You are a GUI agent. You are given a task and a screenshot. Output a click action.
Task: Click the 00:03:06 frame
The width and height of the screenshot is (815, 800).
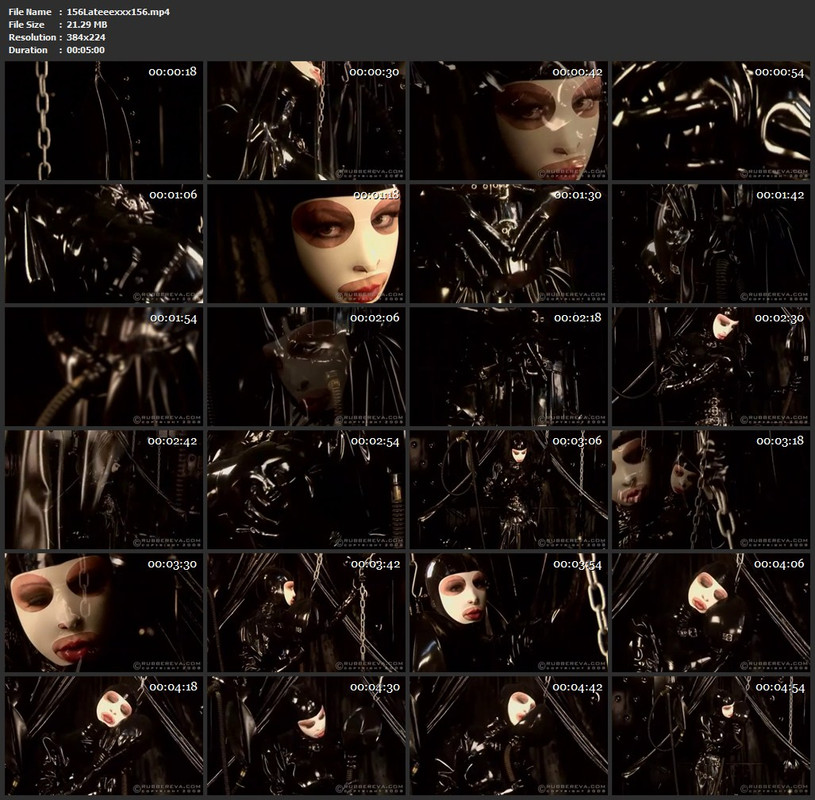click(509, 490)
